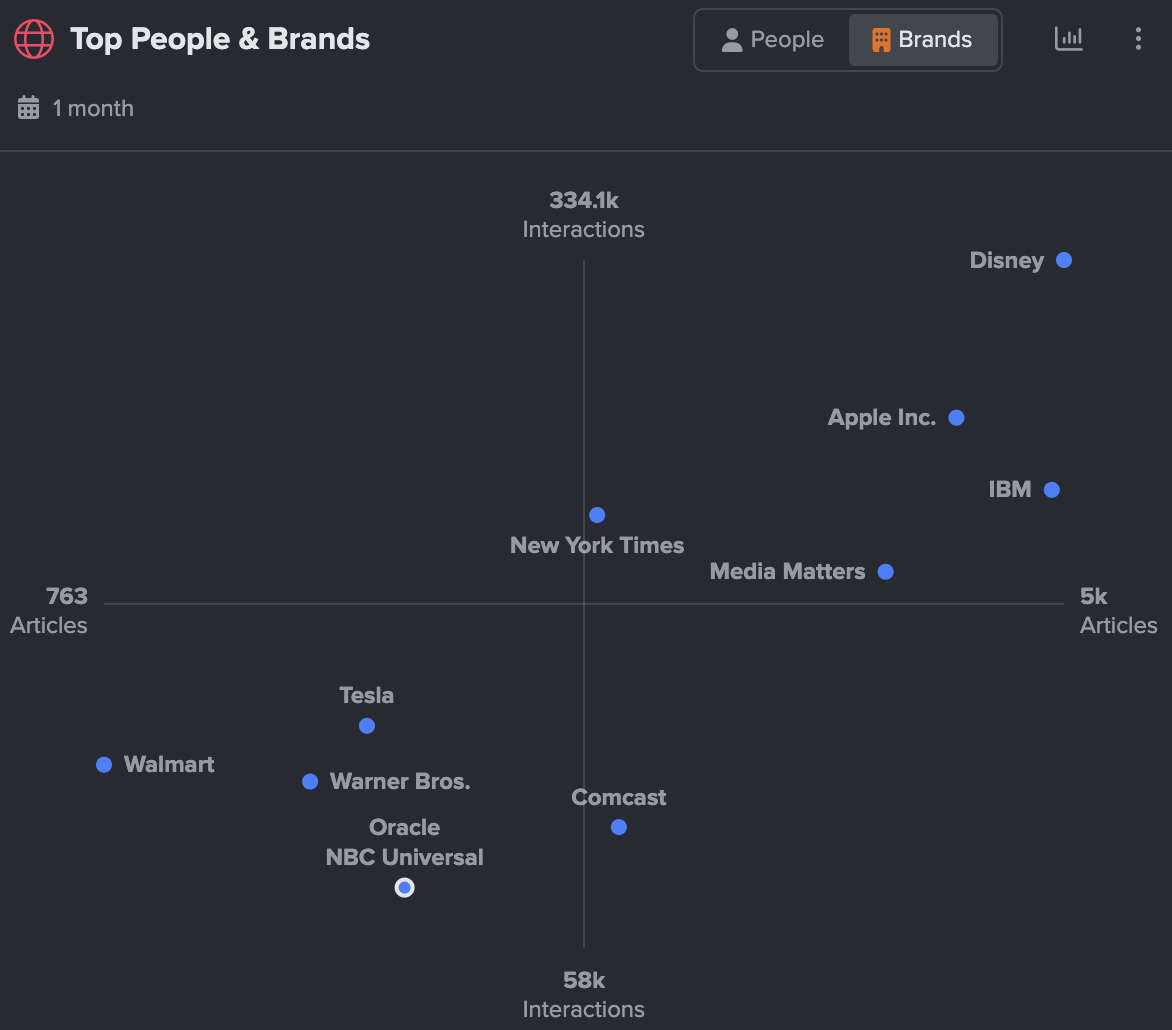
Task: Click the Disney scatter point
Action: pyautogui.click(x=1063, y=260)
